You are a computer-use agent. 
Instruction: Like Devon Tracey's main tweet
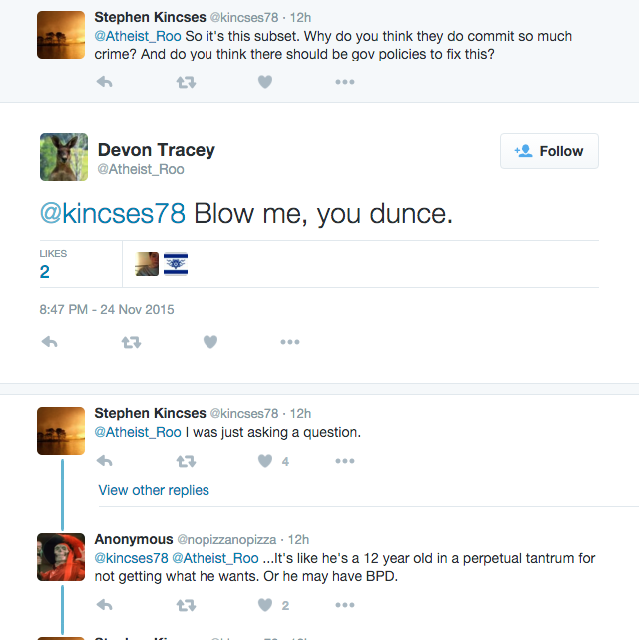(x=210, y=342)
